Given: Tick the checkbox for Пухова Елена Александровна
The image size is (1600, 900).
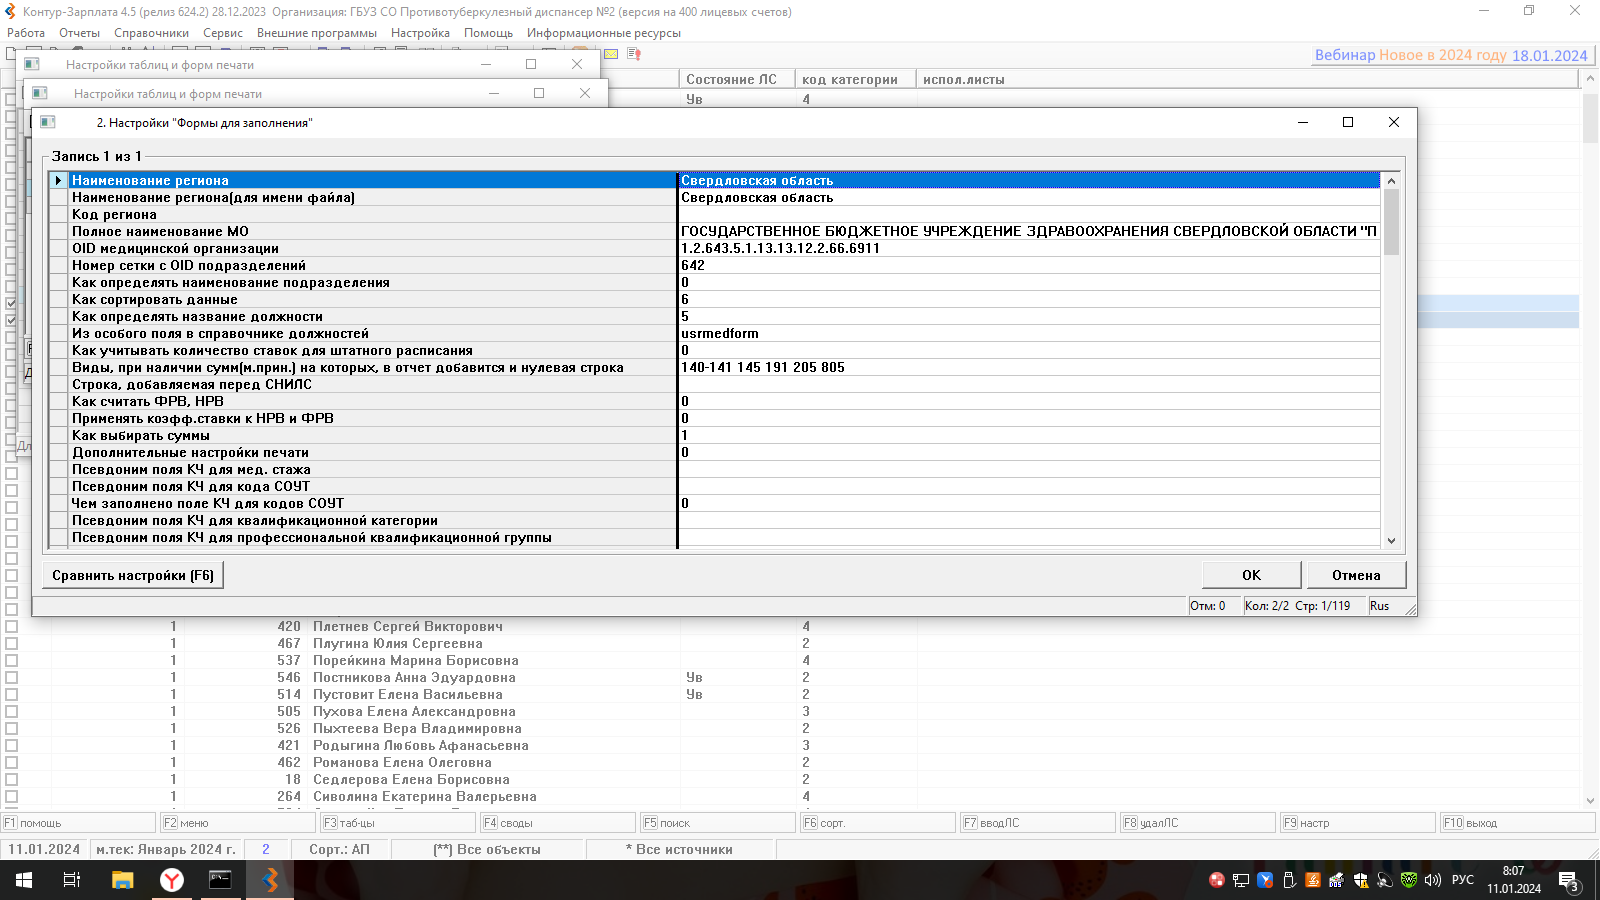Looking at the screenshot, I should (x=12, y=711).
